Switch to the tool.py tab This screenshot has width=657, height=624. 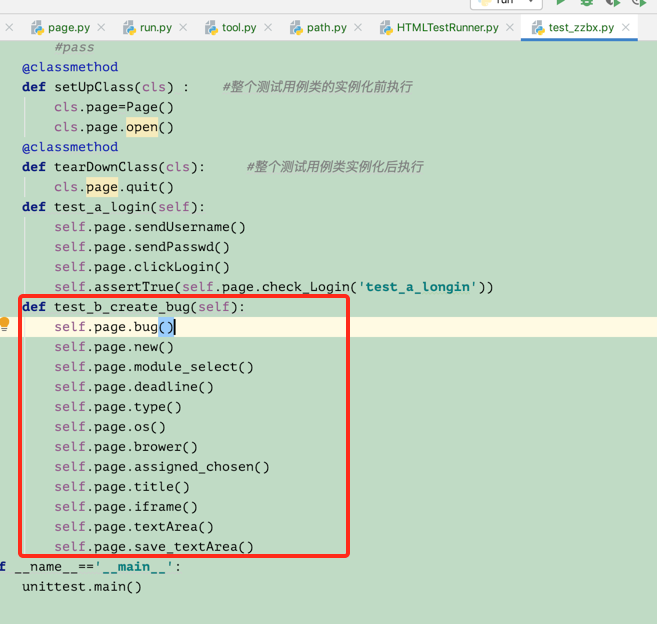(239, 28)
